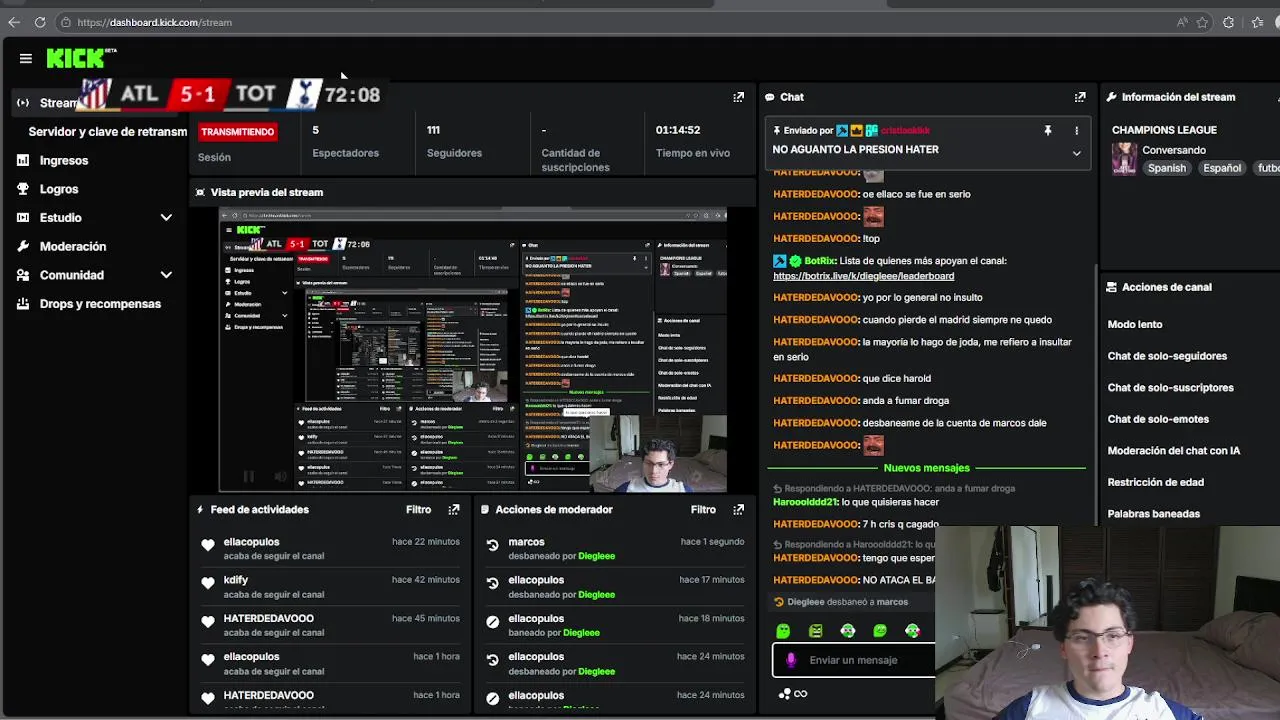
Task: Toggle Chat de solo-seguidores
Action: click(x=1167, y=356)
